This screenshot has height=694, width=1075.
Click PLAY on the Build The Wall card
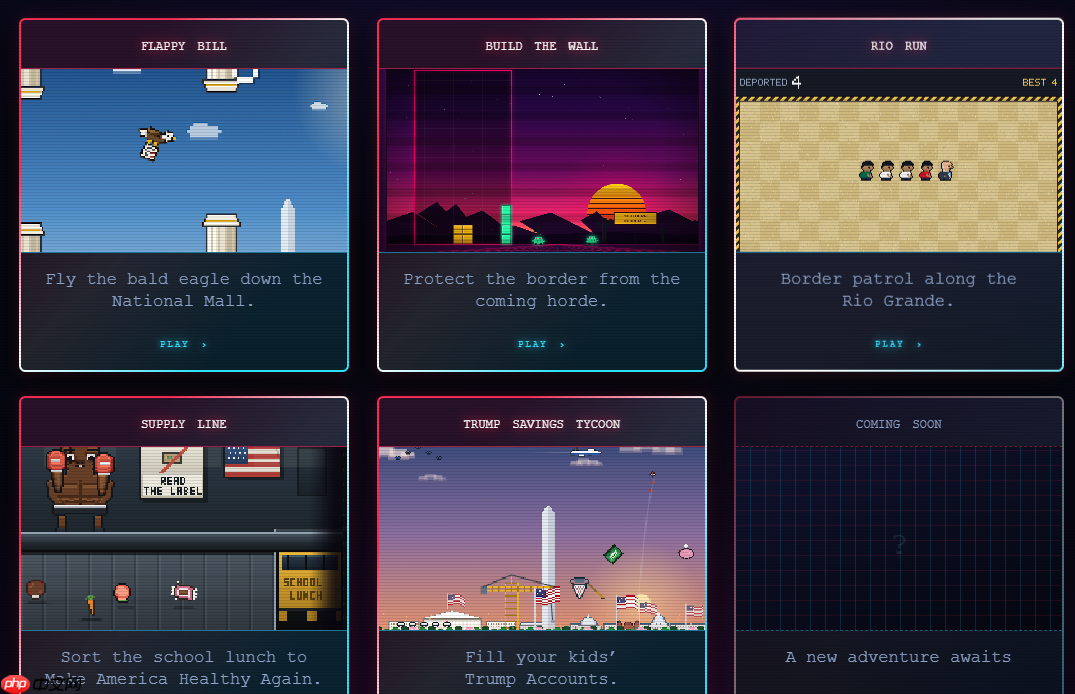[x=541, y=344]
